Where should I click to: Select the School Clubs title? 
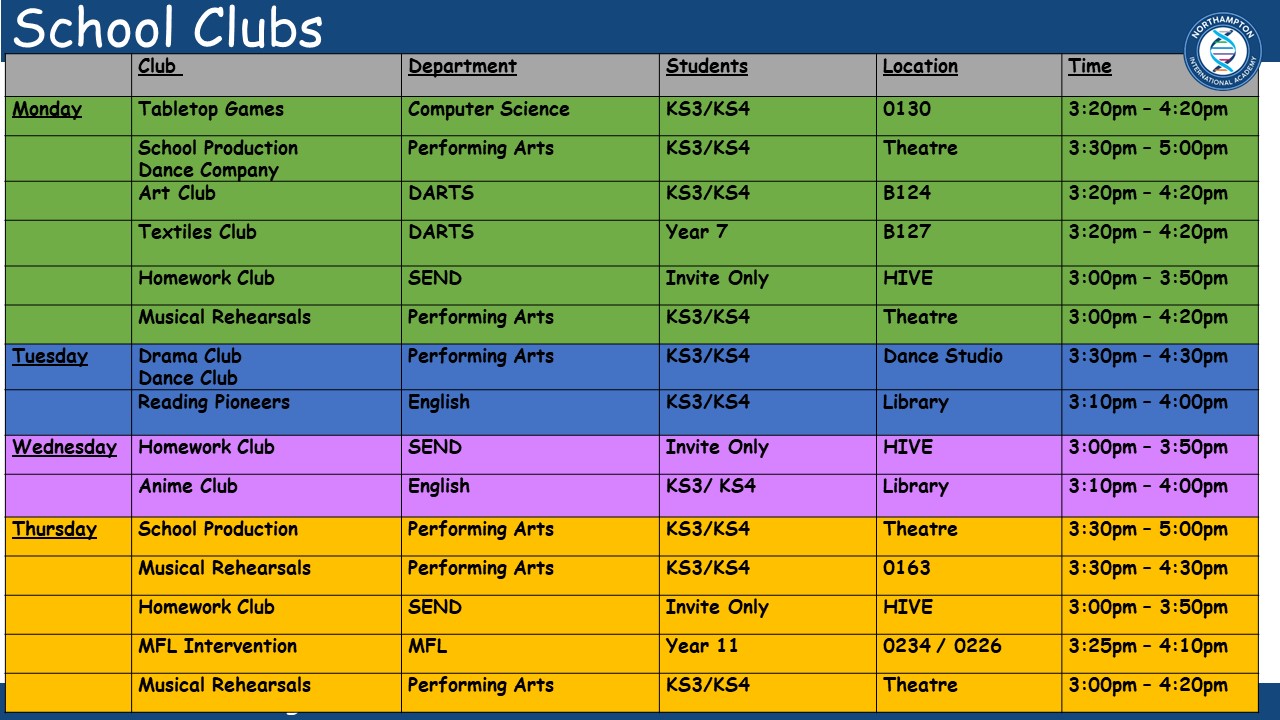click(x=168, y=28)
